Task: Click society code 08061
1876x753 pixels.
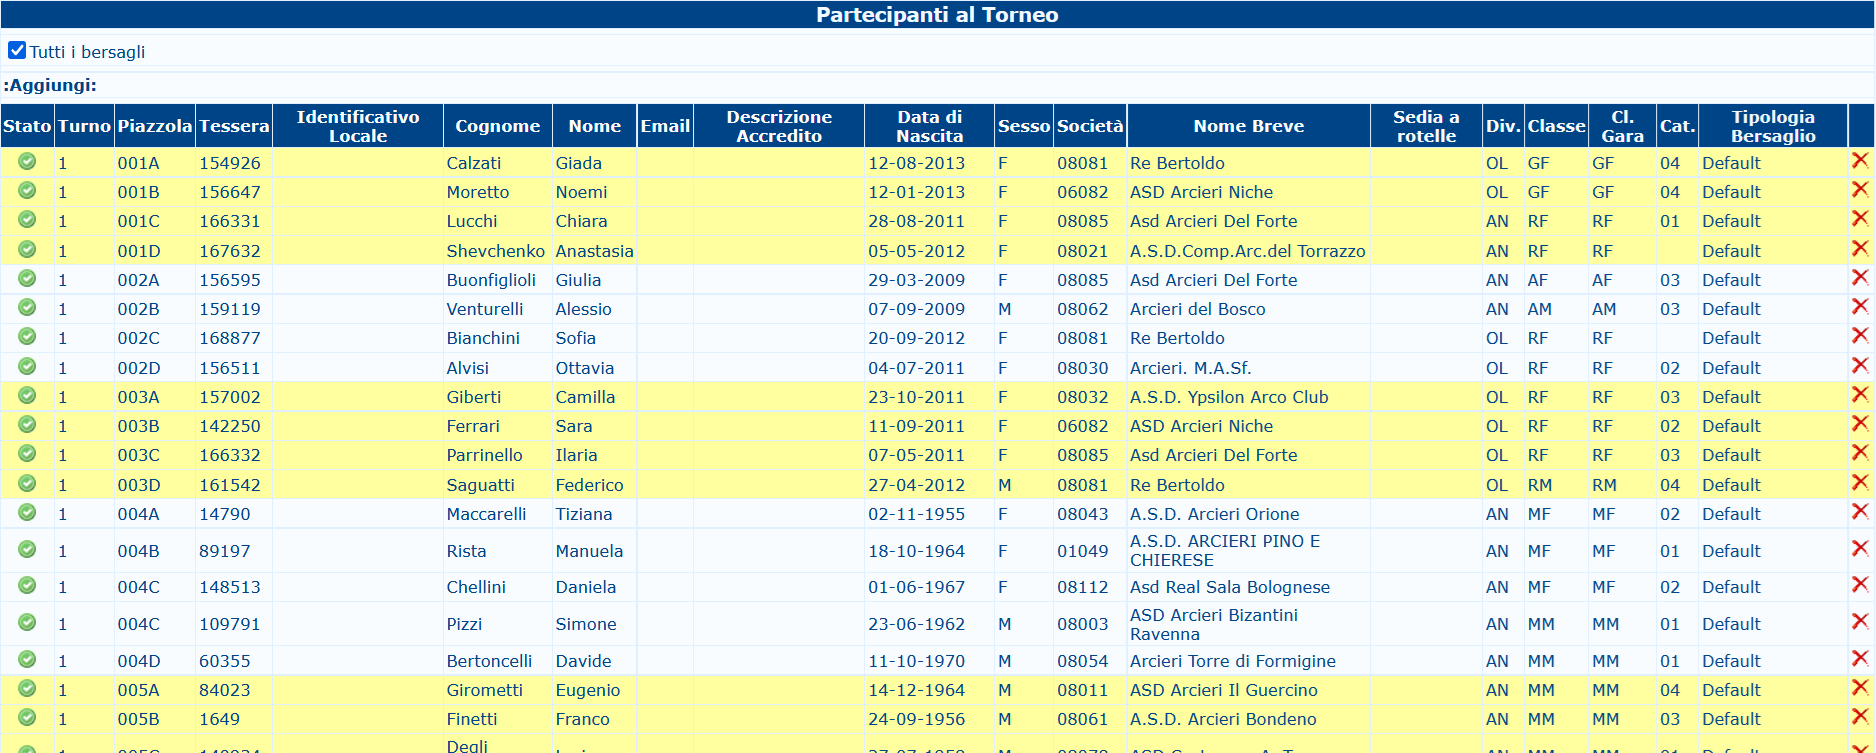Action: [1083, 719]
